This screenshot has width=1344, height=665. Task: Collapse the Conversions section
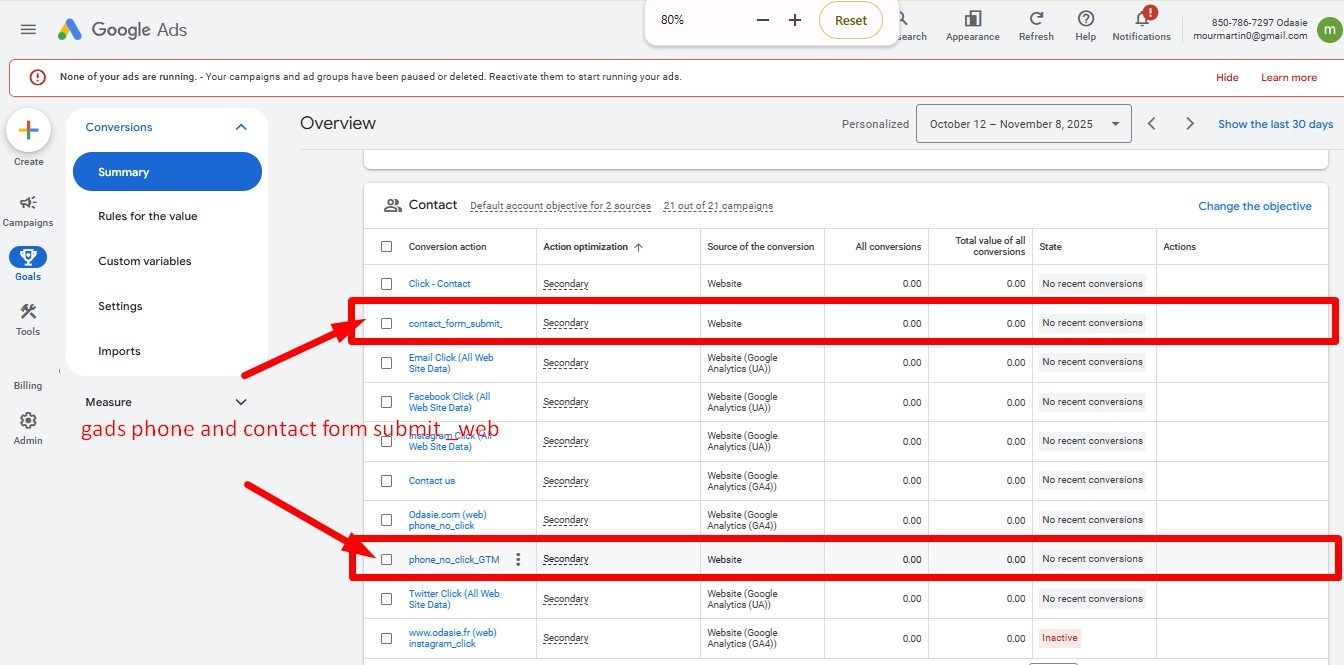[241, 127]
